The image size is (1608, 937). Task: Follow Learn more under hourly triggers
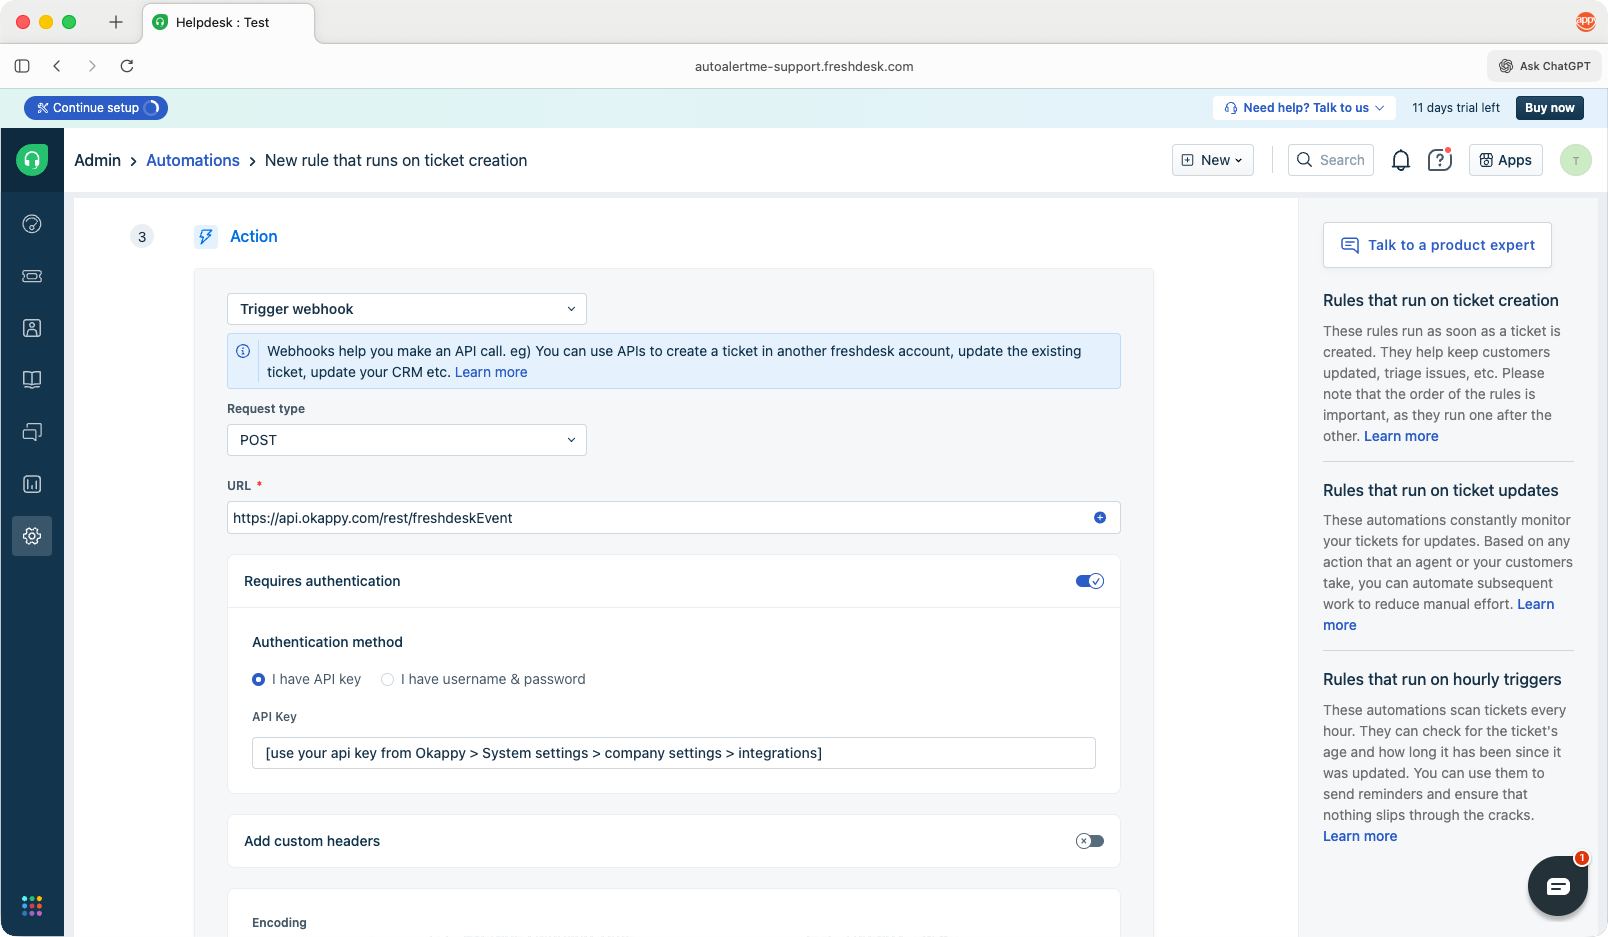pos(1360,836)
